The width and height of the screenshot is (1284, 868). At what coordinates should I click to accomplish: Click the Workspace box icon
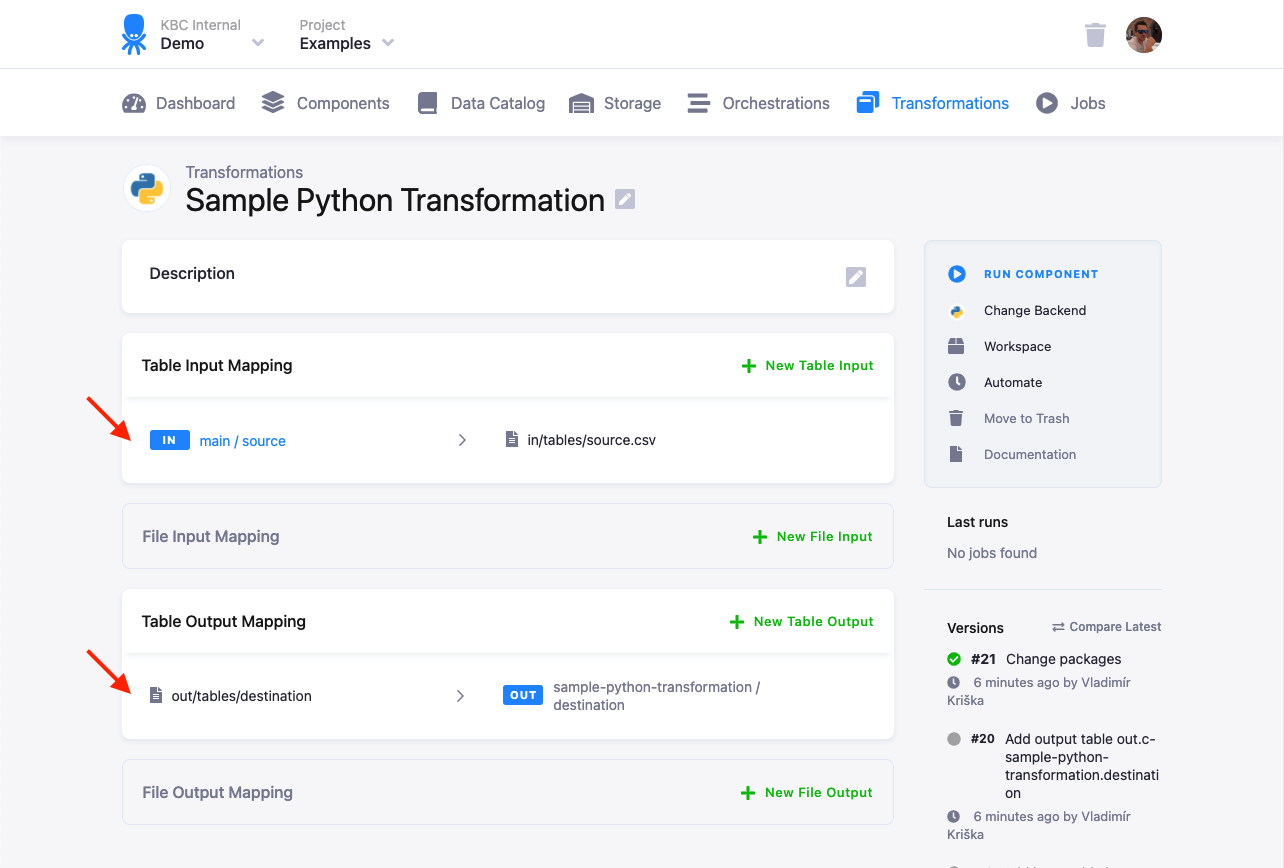pyautogui.click(x=957, y=346)
